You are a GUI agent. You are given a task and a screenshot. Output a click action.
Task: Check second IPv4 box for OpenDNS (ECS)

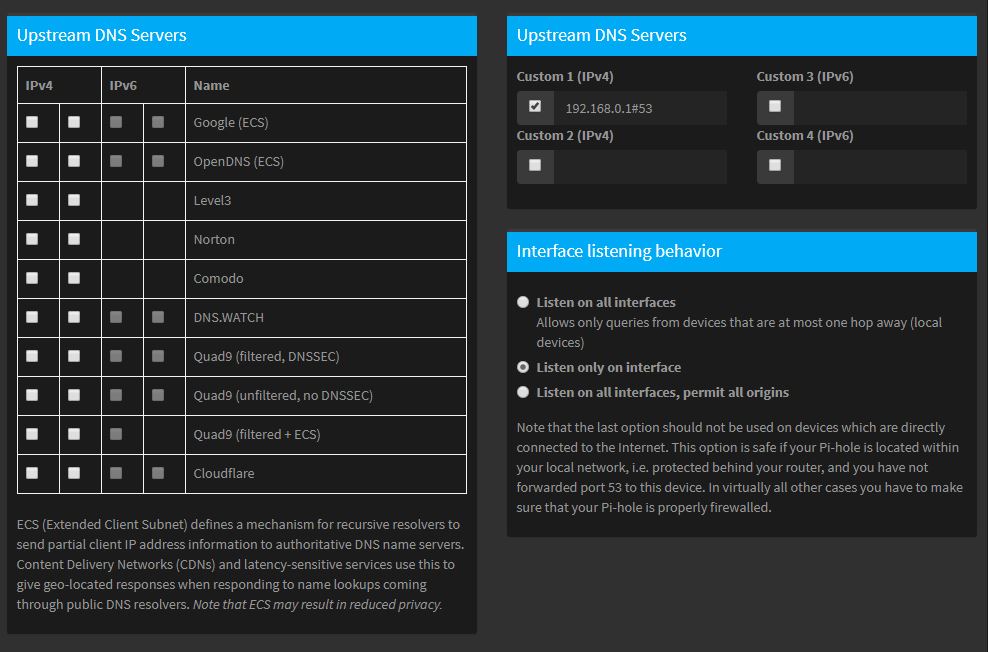(x=74, y=161)
